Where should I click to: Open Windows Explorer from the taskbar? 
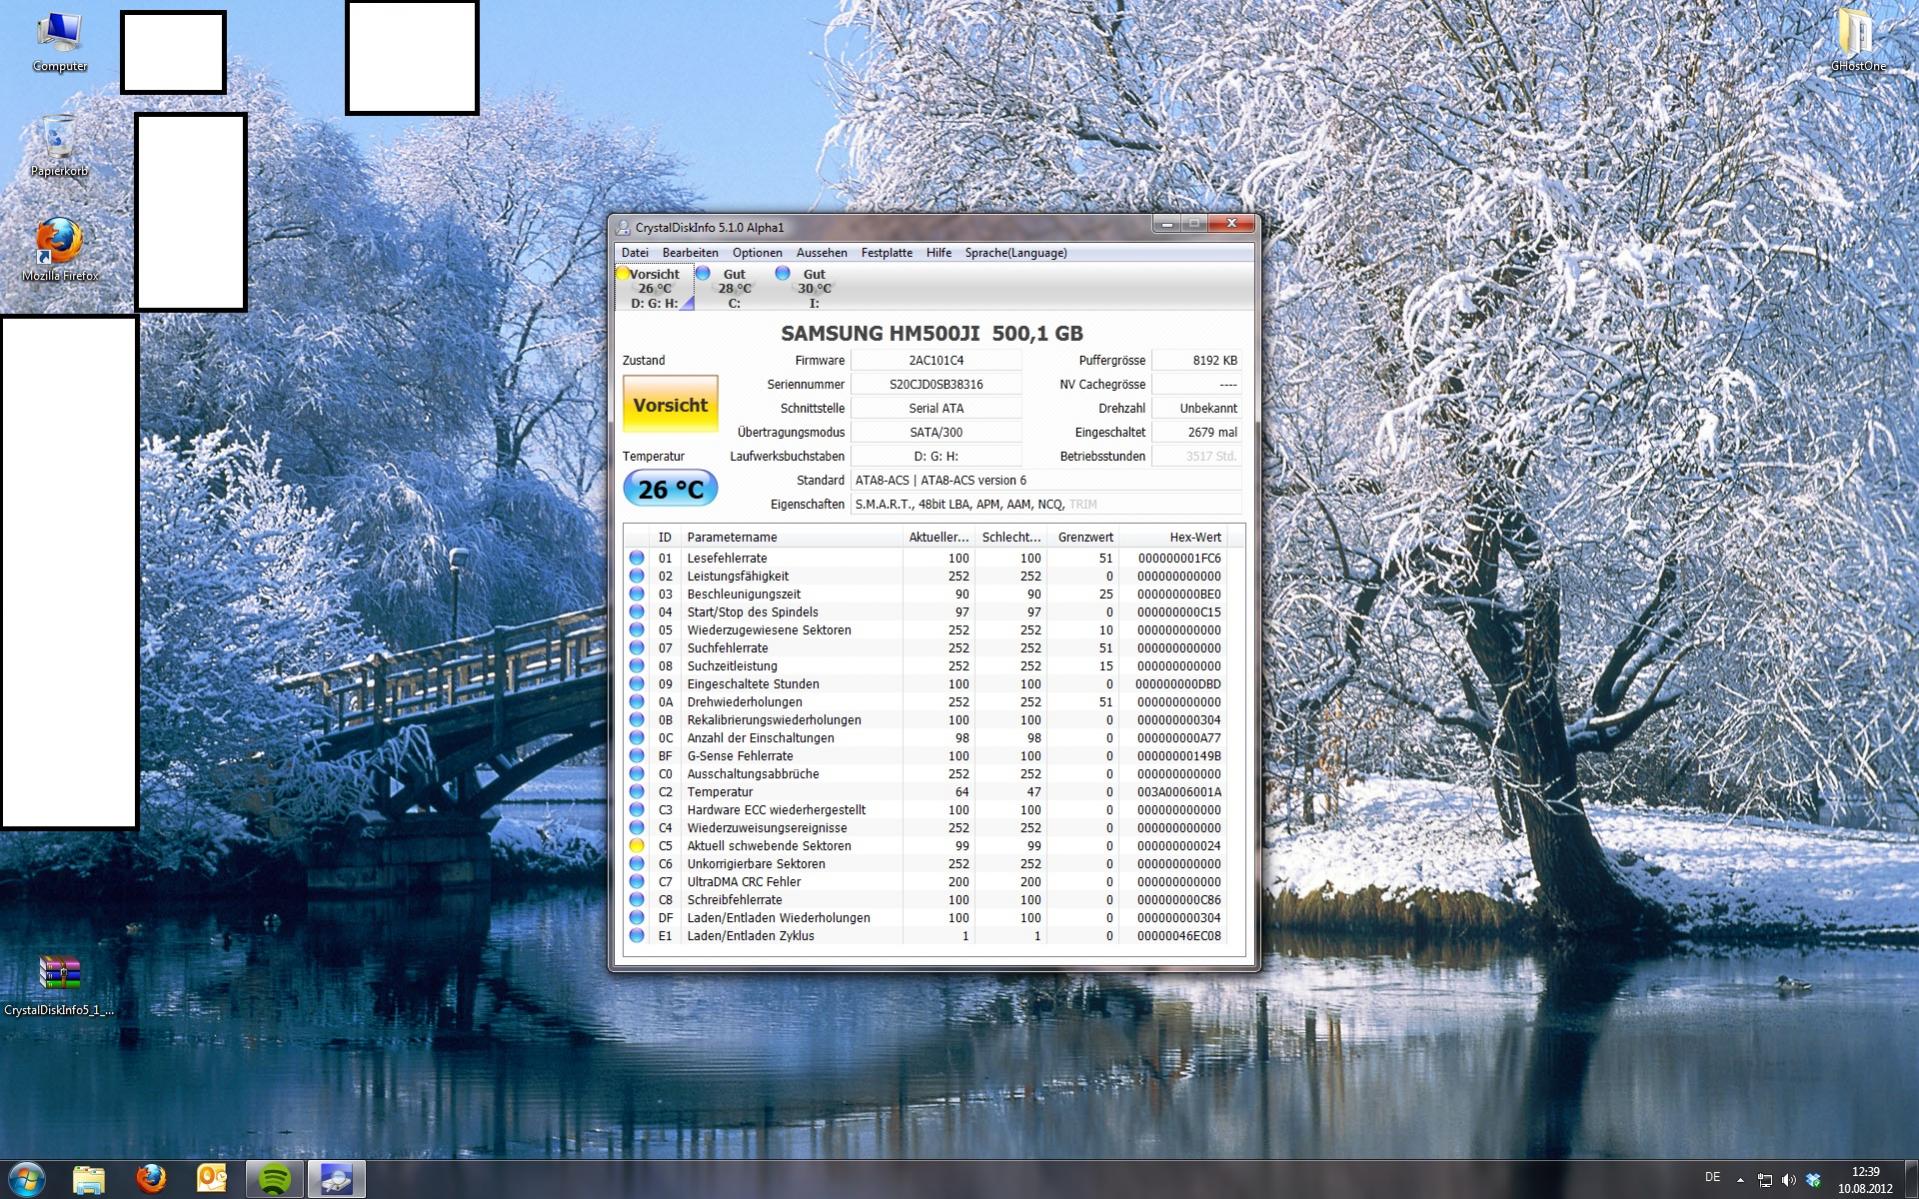coord(89,1179)
